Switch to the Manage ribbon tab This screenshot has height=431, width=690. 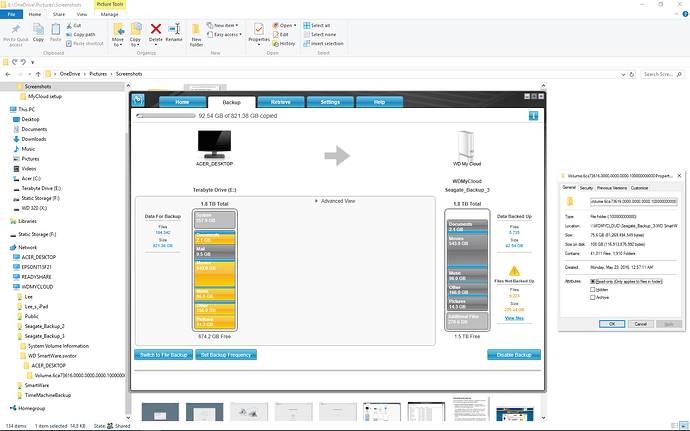(x=109, y=15)
